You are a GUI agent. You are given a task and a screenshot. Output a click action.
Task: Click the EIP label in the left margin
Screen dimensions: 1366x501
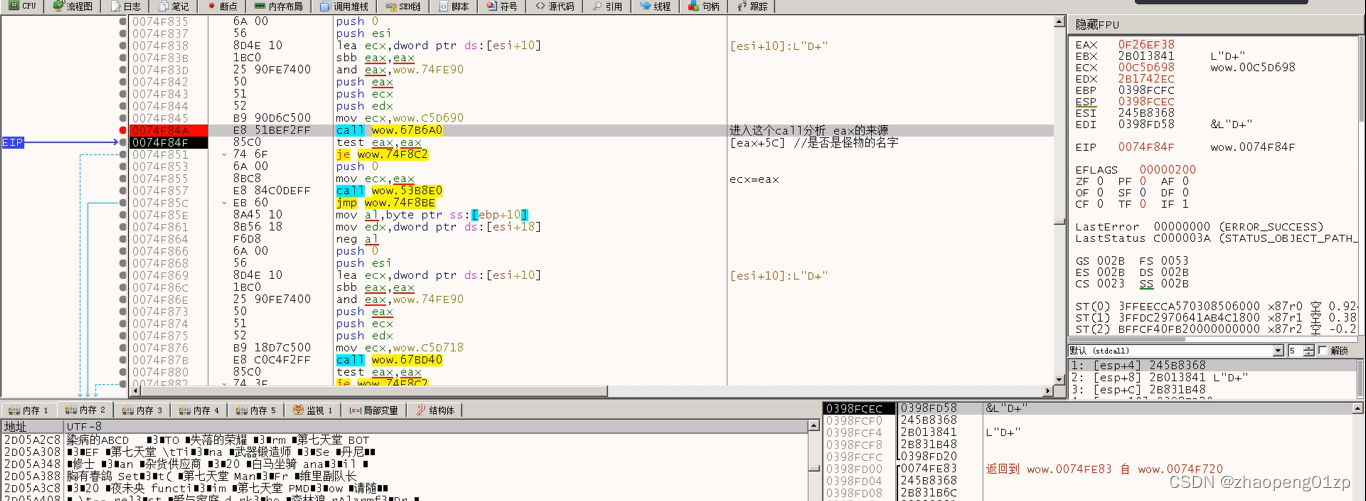pos(13,143)
